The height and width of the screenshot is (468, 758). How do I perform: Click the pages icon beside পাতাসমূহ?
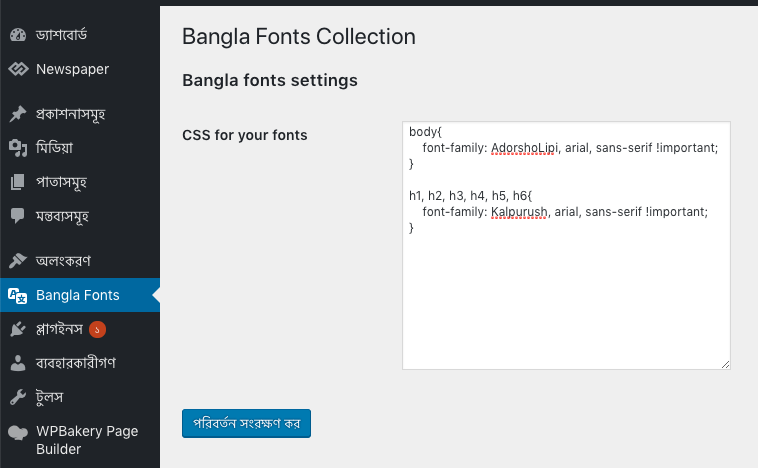click(x=18, y=182)
